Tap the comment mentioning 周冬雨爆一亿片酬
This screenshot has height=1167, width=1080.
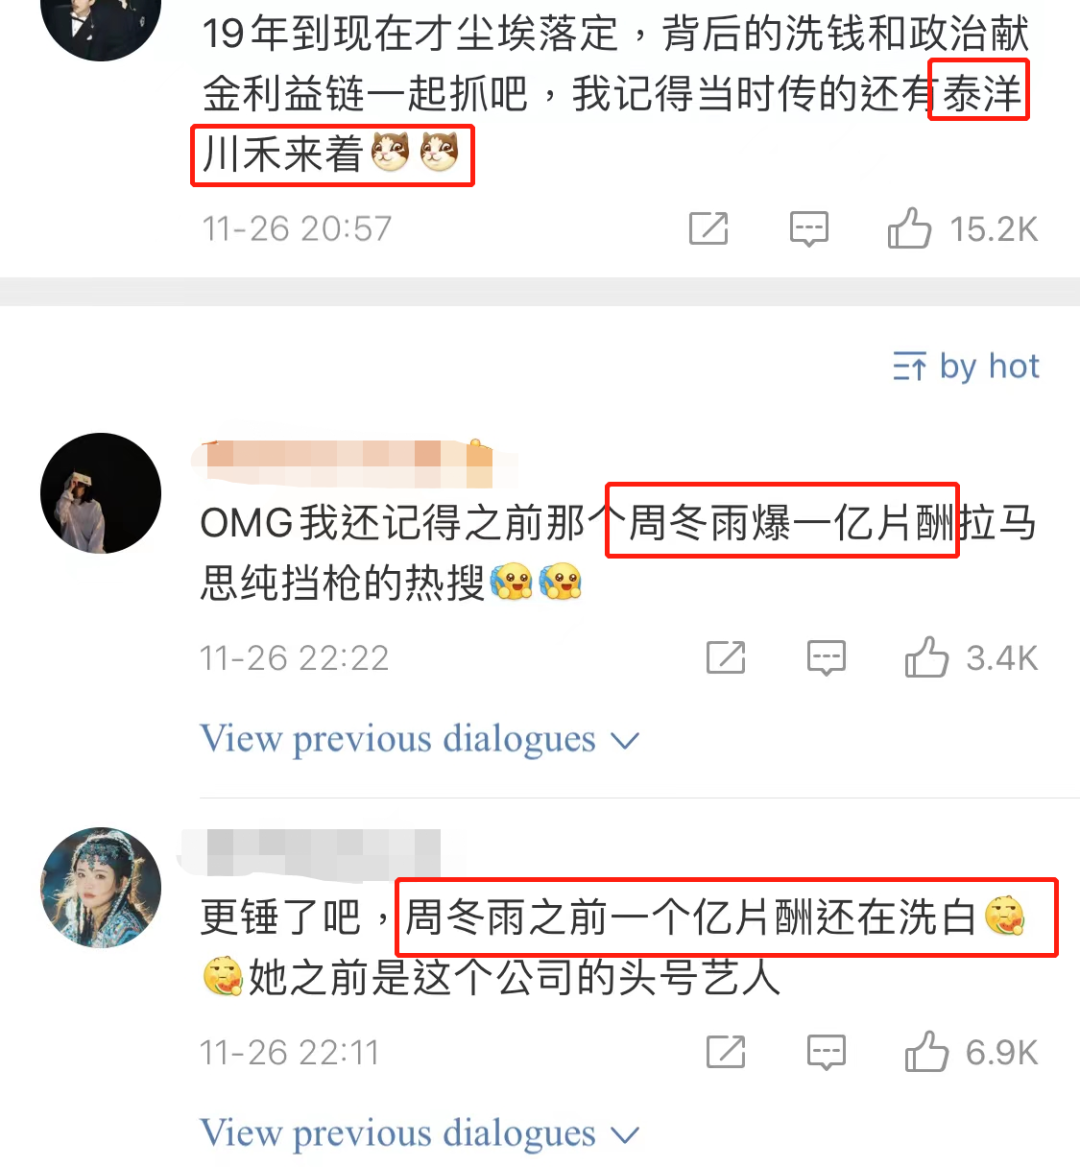pyautogui.click(x=618, y=552)
